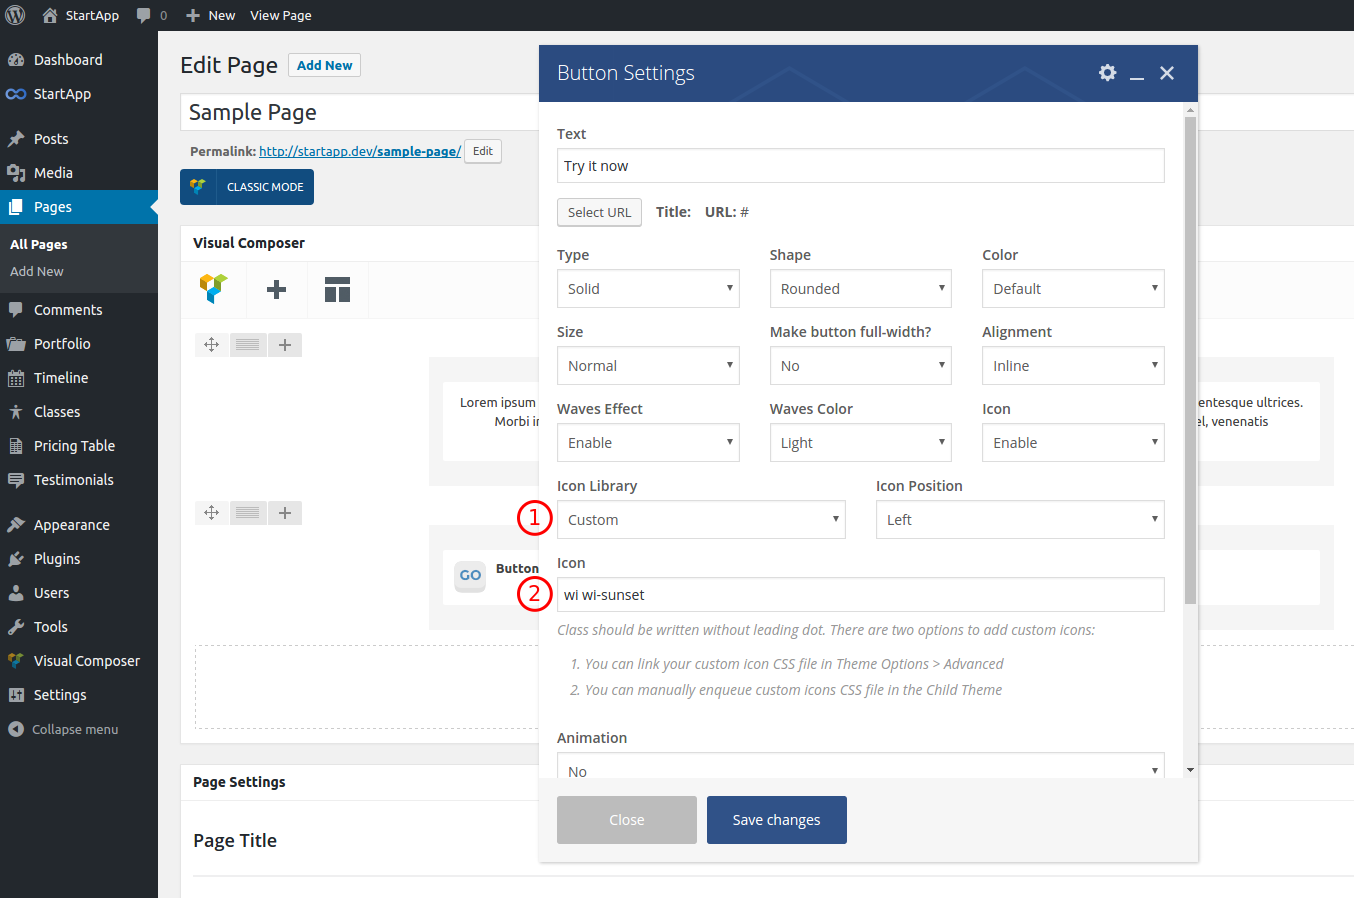The width and height of the screenshot is (1354, 898).
Task: Add element with plus icon in composer toolbar
Action: tap(276, 290)
